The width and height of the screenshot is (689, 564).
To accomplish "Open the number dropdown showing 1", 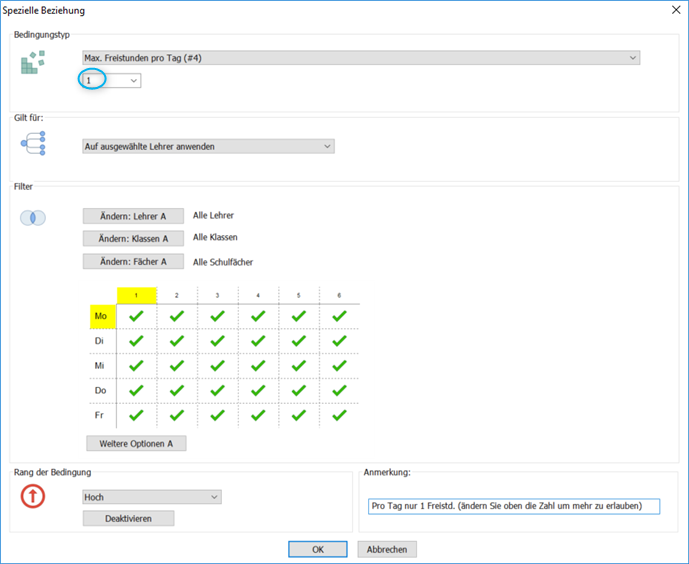I will click(112, 80).
